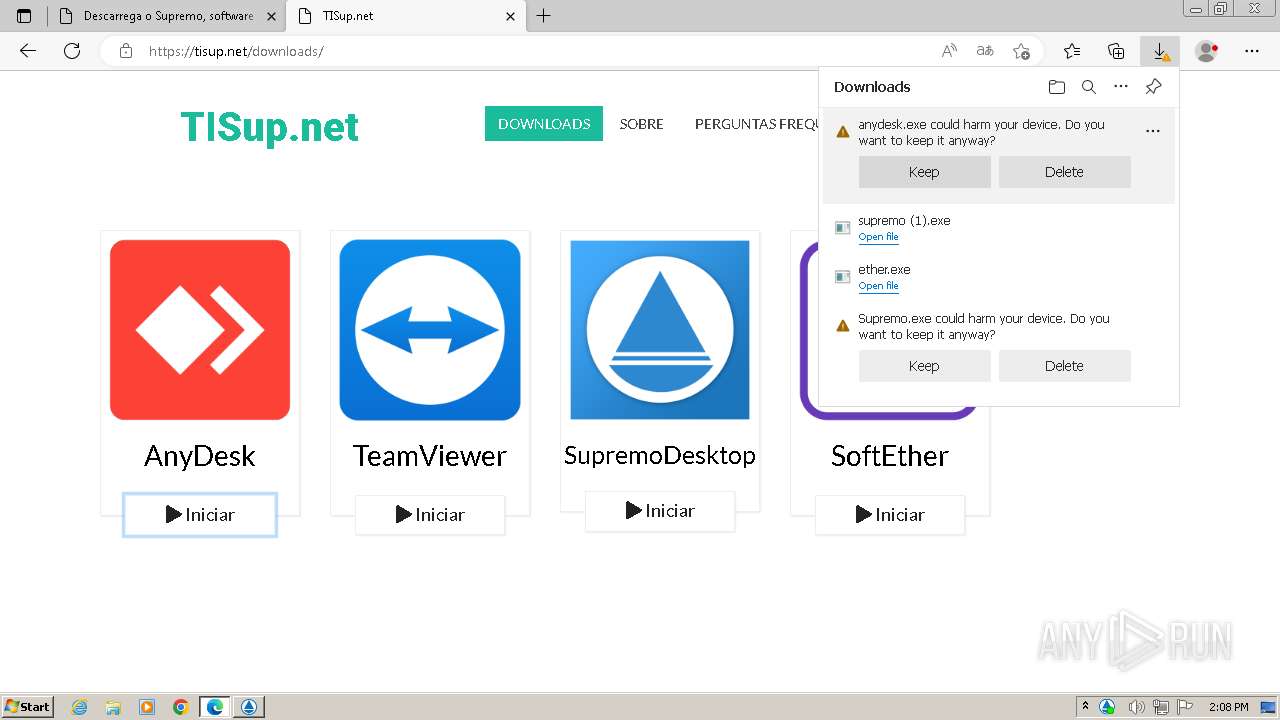Click the SupremoDesktop logo image
The height and width of the screenshot is (720, 1280).
tap(660, 330)
